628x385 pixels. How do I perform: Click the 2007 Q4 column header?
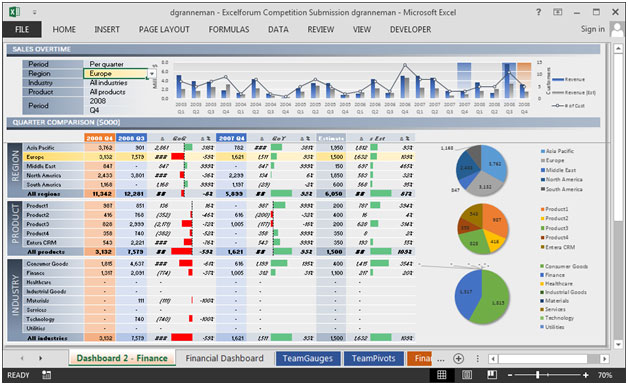pos(231,138)
